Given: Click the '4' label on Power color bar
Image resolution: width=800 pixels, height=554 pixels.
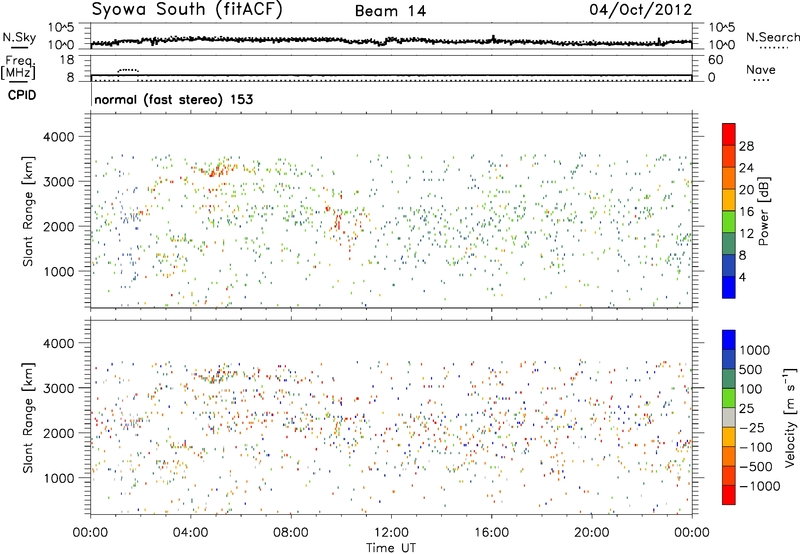Looking at the screenshot, I should [742, 277].
